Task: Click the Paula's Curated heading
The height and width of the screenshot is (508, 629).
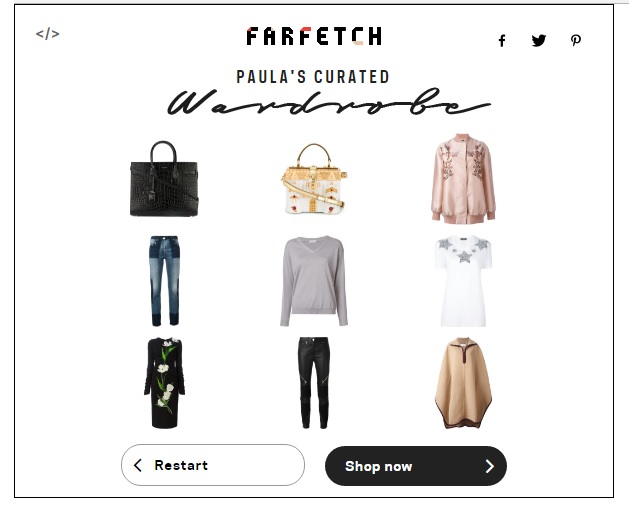Action: (313, 77)
